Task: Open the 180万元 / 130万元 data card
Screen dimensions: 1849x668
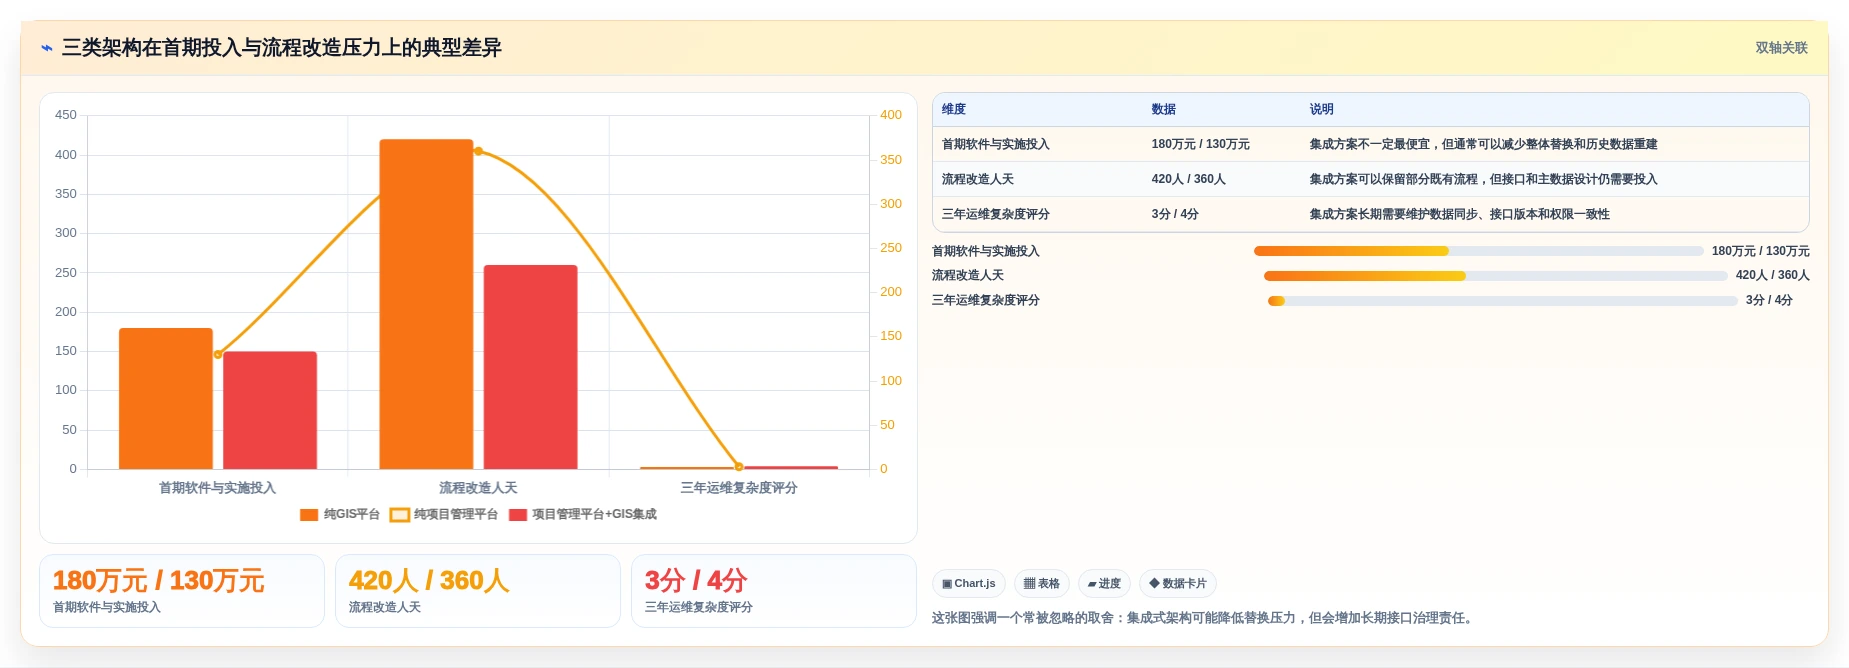Action: click(x=182, y=591)
